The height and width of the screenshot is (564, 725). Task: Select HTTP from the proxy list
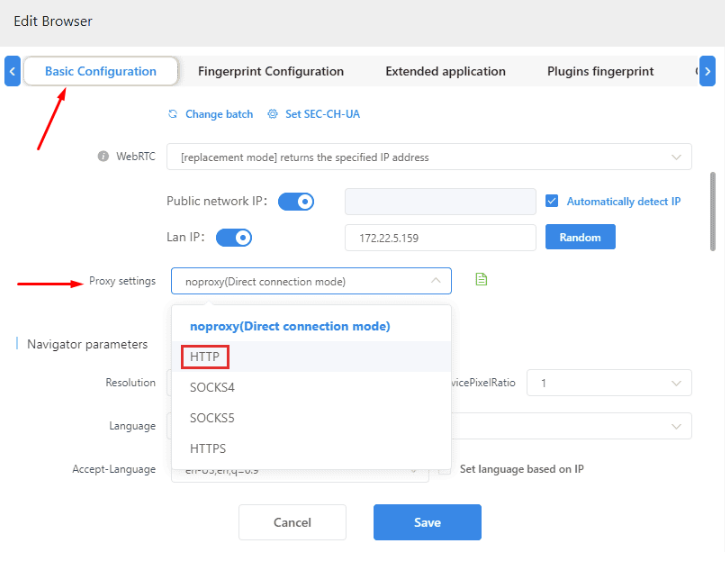pos(205,356)
